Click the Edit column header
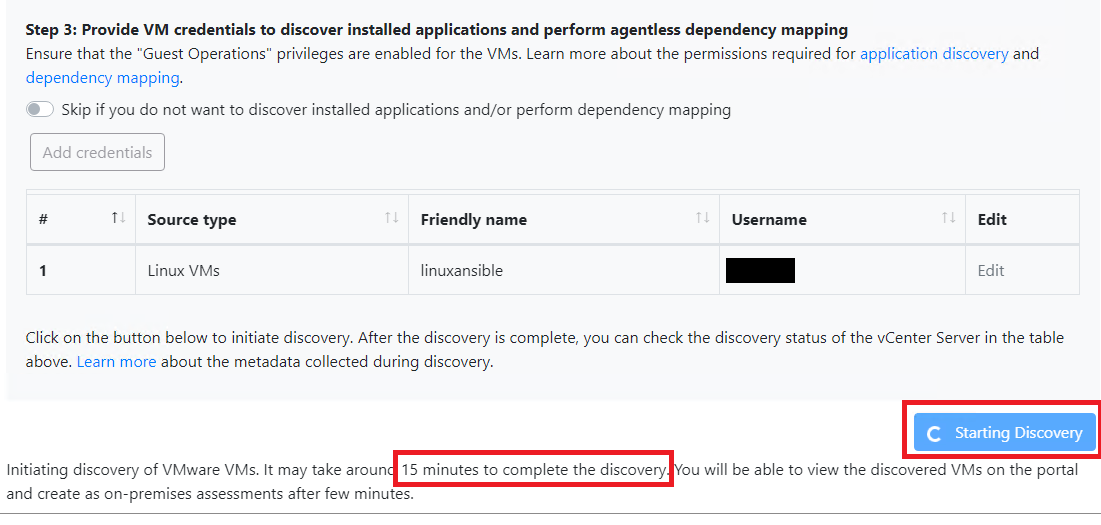1101x525 pixels. (x=992, y=220)
